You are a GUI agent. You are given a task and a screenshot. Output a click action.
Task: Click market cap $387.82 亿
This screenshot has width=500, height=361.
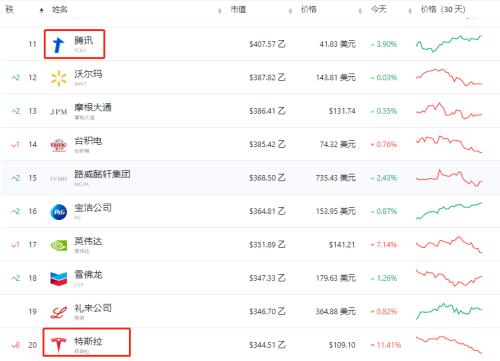[x=267, y=78]
